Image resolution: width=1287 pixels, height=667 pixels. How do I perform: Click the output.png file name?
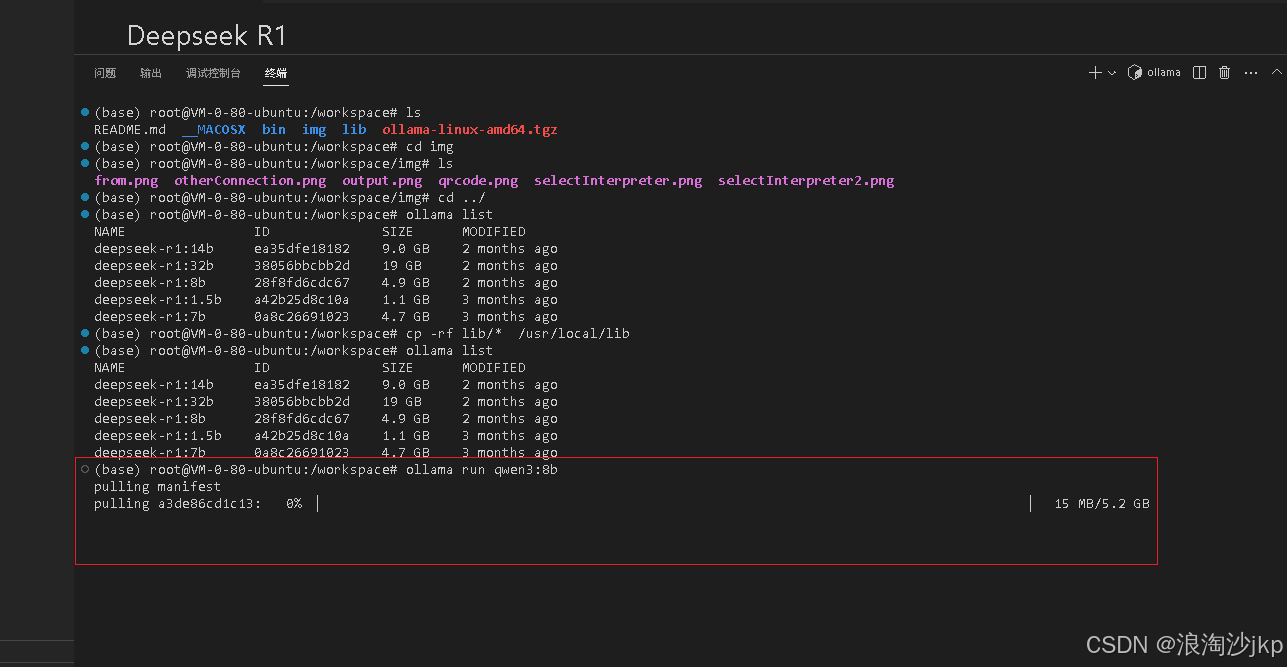382,180
